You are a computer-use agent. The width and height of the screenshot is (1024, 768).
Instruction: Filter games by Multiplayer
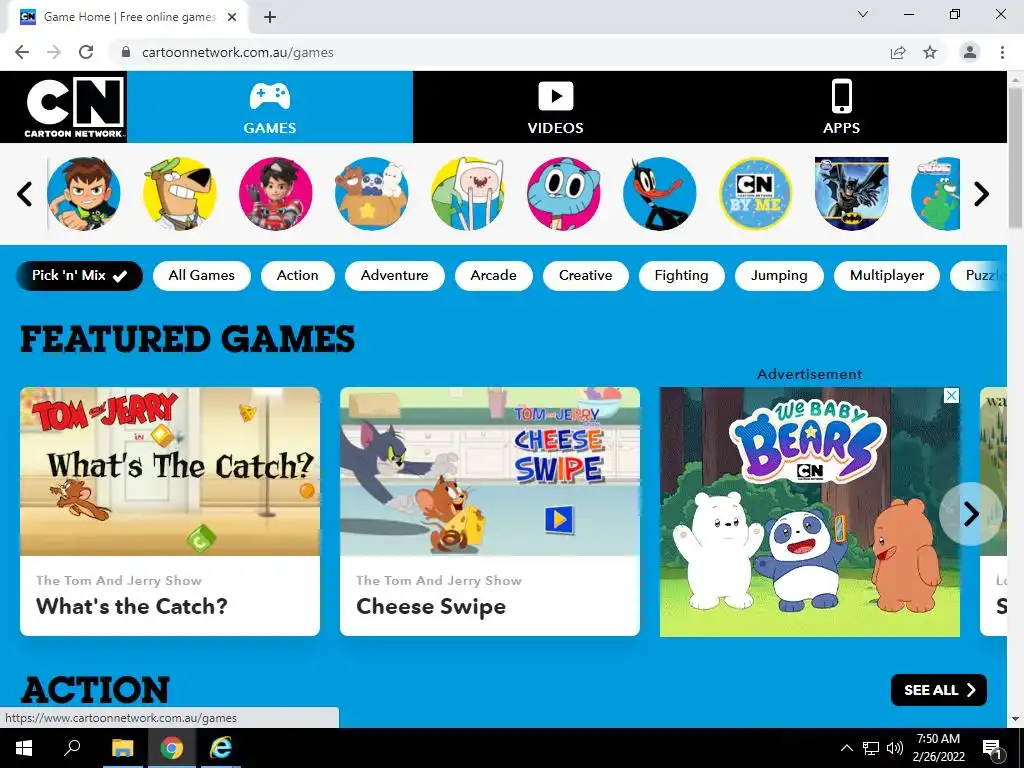point(887,276)
